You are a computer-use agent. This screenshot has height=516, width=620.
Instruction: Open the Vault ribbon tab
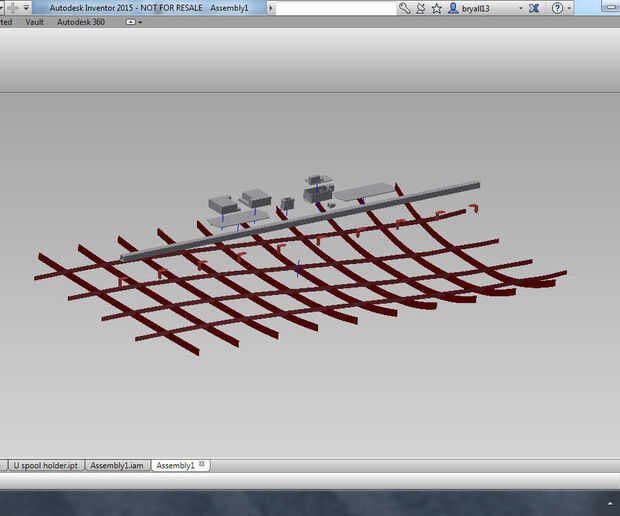click(x=34, y=22)
